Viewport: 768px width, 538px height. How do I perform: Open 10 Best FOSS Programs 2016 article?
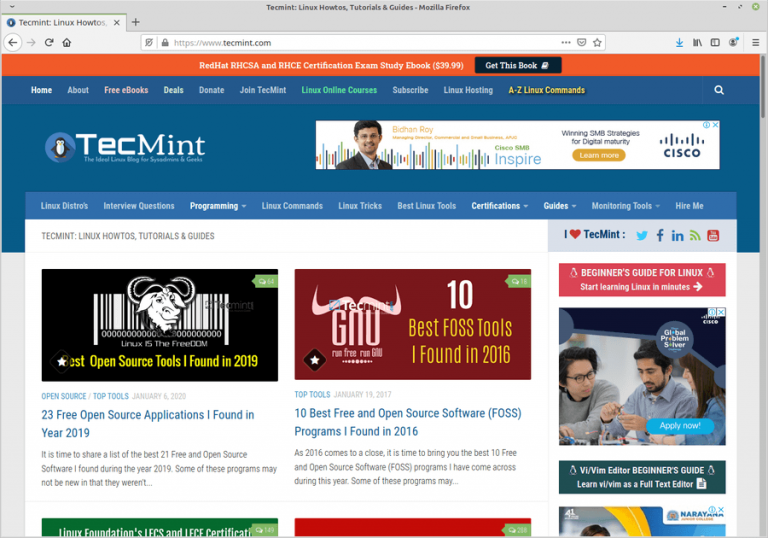(x=408, y=422)
